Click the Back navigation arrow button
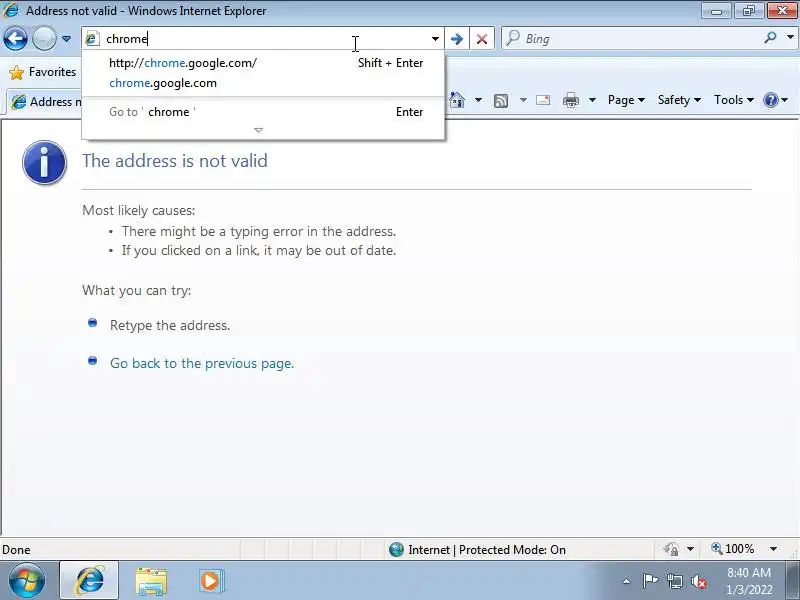The width and height of the screenshot is (800, 600). pos(15,38)
